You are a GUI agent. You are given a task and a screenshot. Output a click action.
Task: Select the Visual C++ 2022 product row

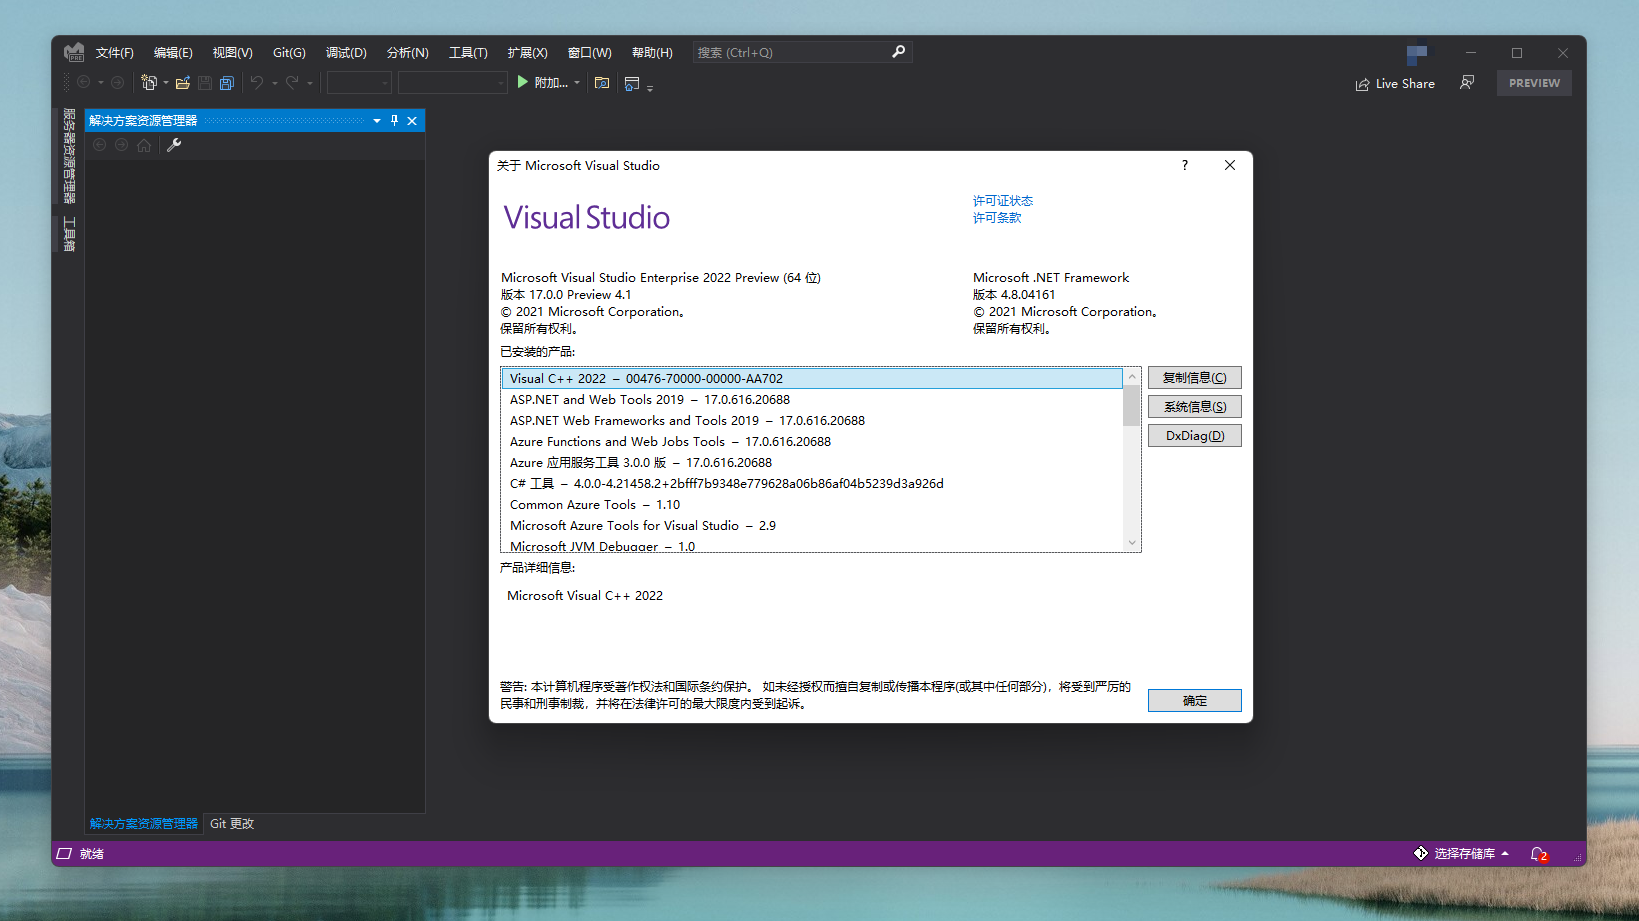[812, 378]
